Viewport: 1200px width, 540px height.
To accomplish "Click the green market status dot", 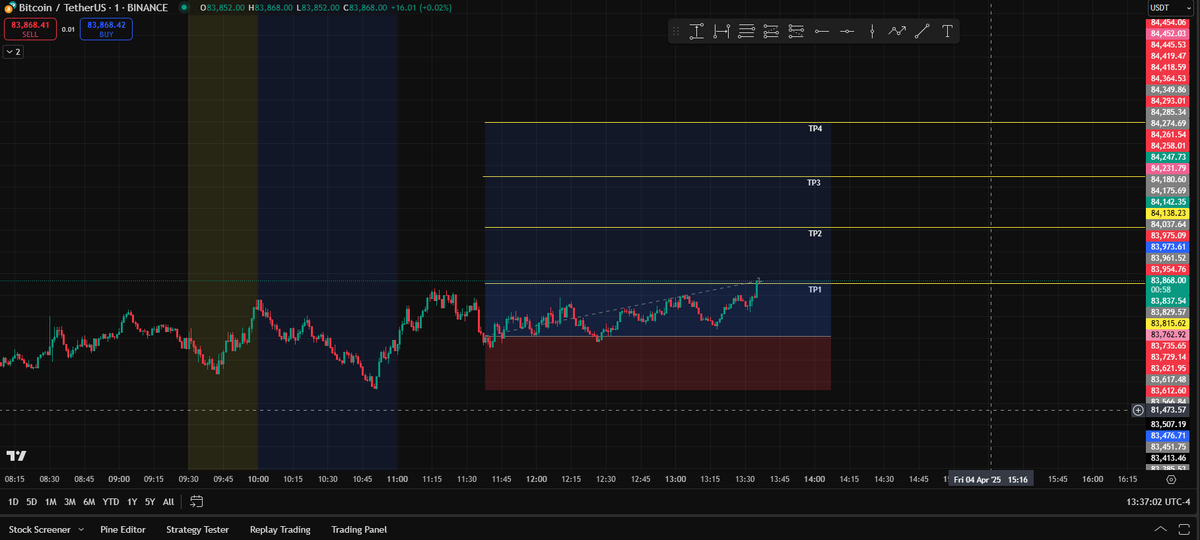I will tap(184, 7).
